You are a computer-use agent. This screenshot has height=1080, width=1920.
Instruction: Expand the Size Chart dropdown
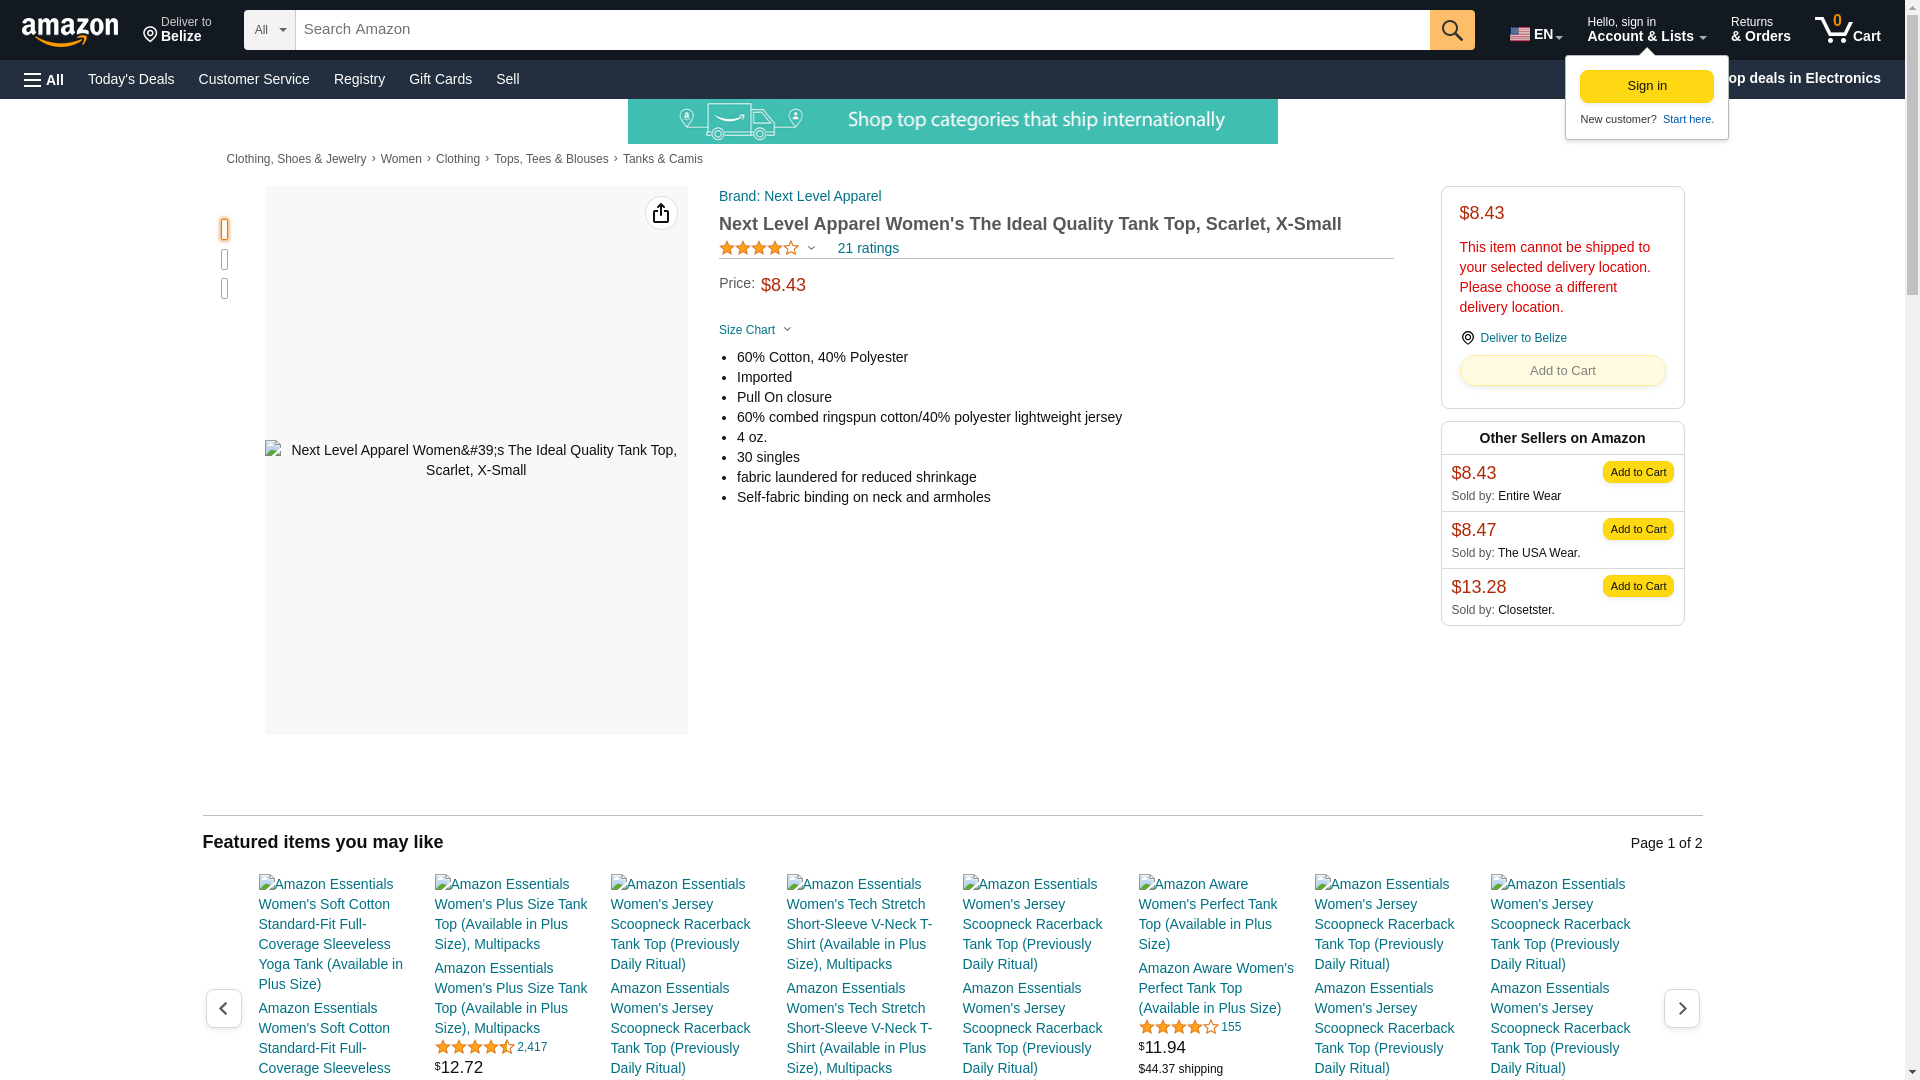click(755, 330)
